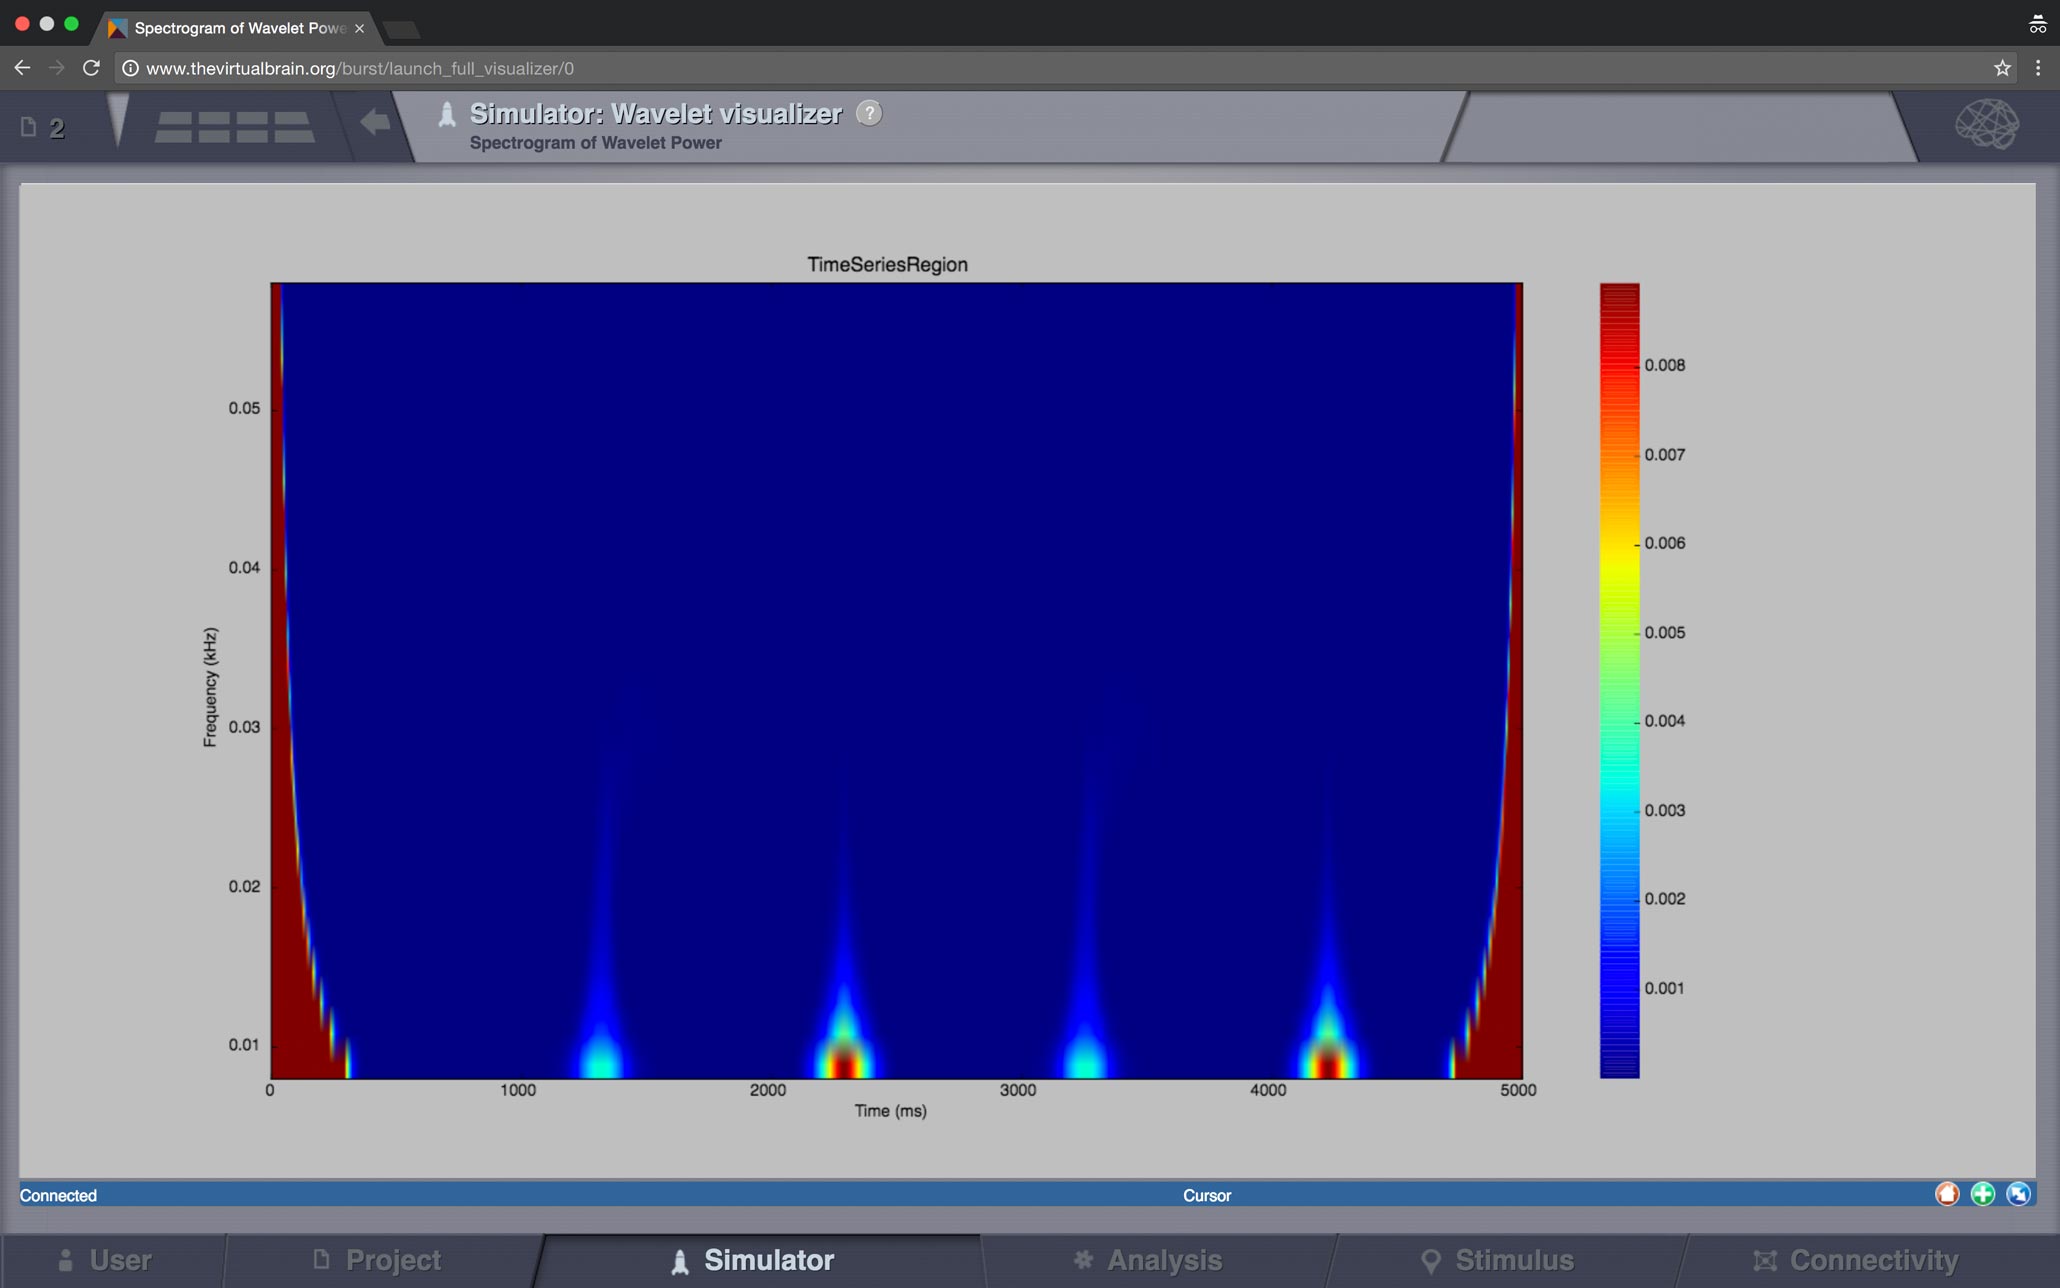Reload the page

coord(91,68)
